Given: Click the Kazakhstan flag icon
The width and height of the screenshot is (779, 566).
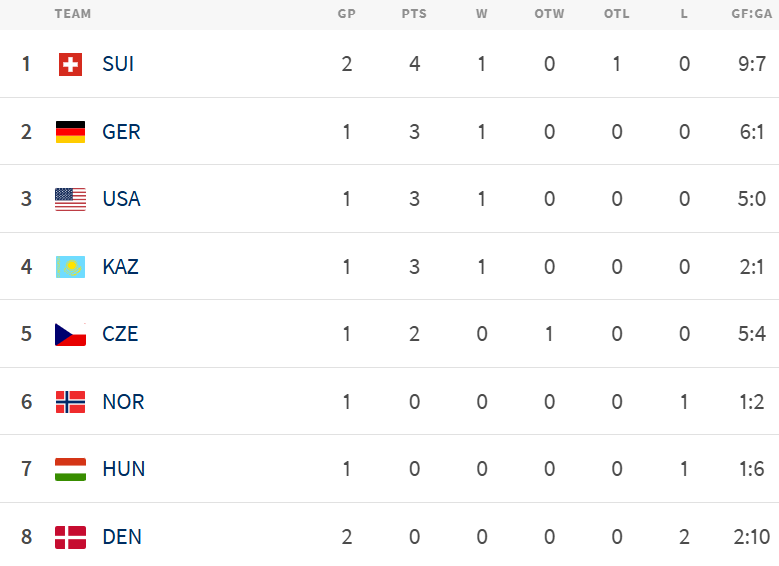Looking at the screenshot, I should 70,267.
